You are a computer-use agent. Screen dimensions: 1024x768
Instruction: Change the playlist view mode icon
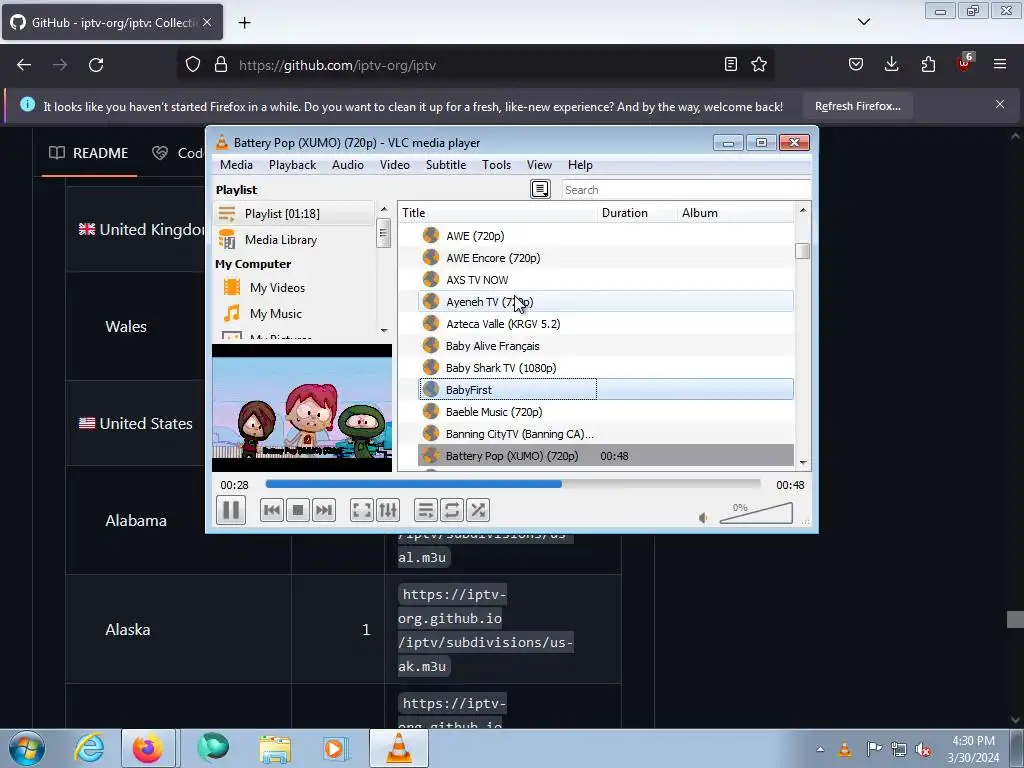click(540, 189)
